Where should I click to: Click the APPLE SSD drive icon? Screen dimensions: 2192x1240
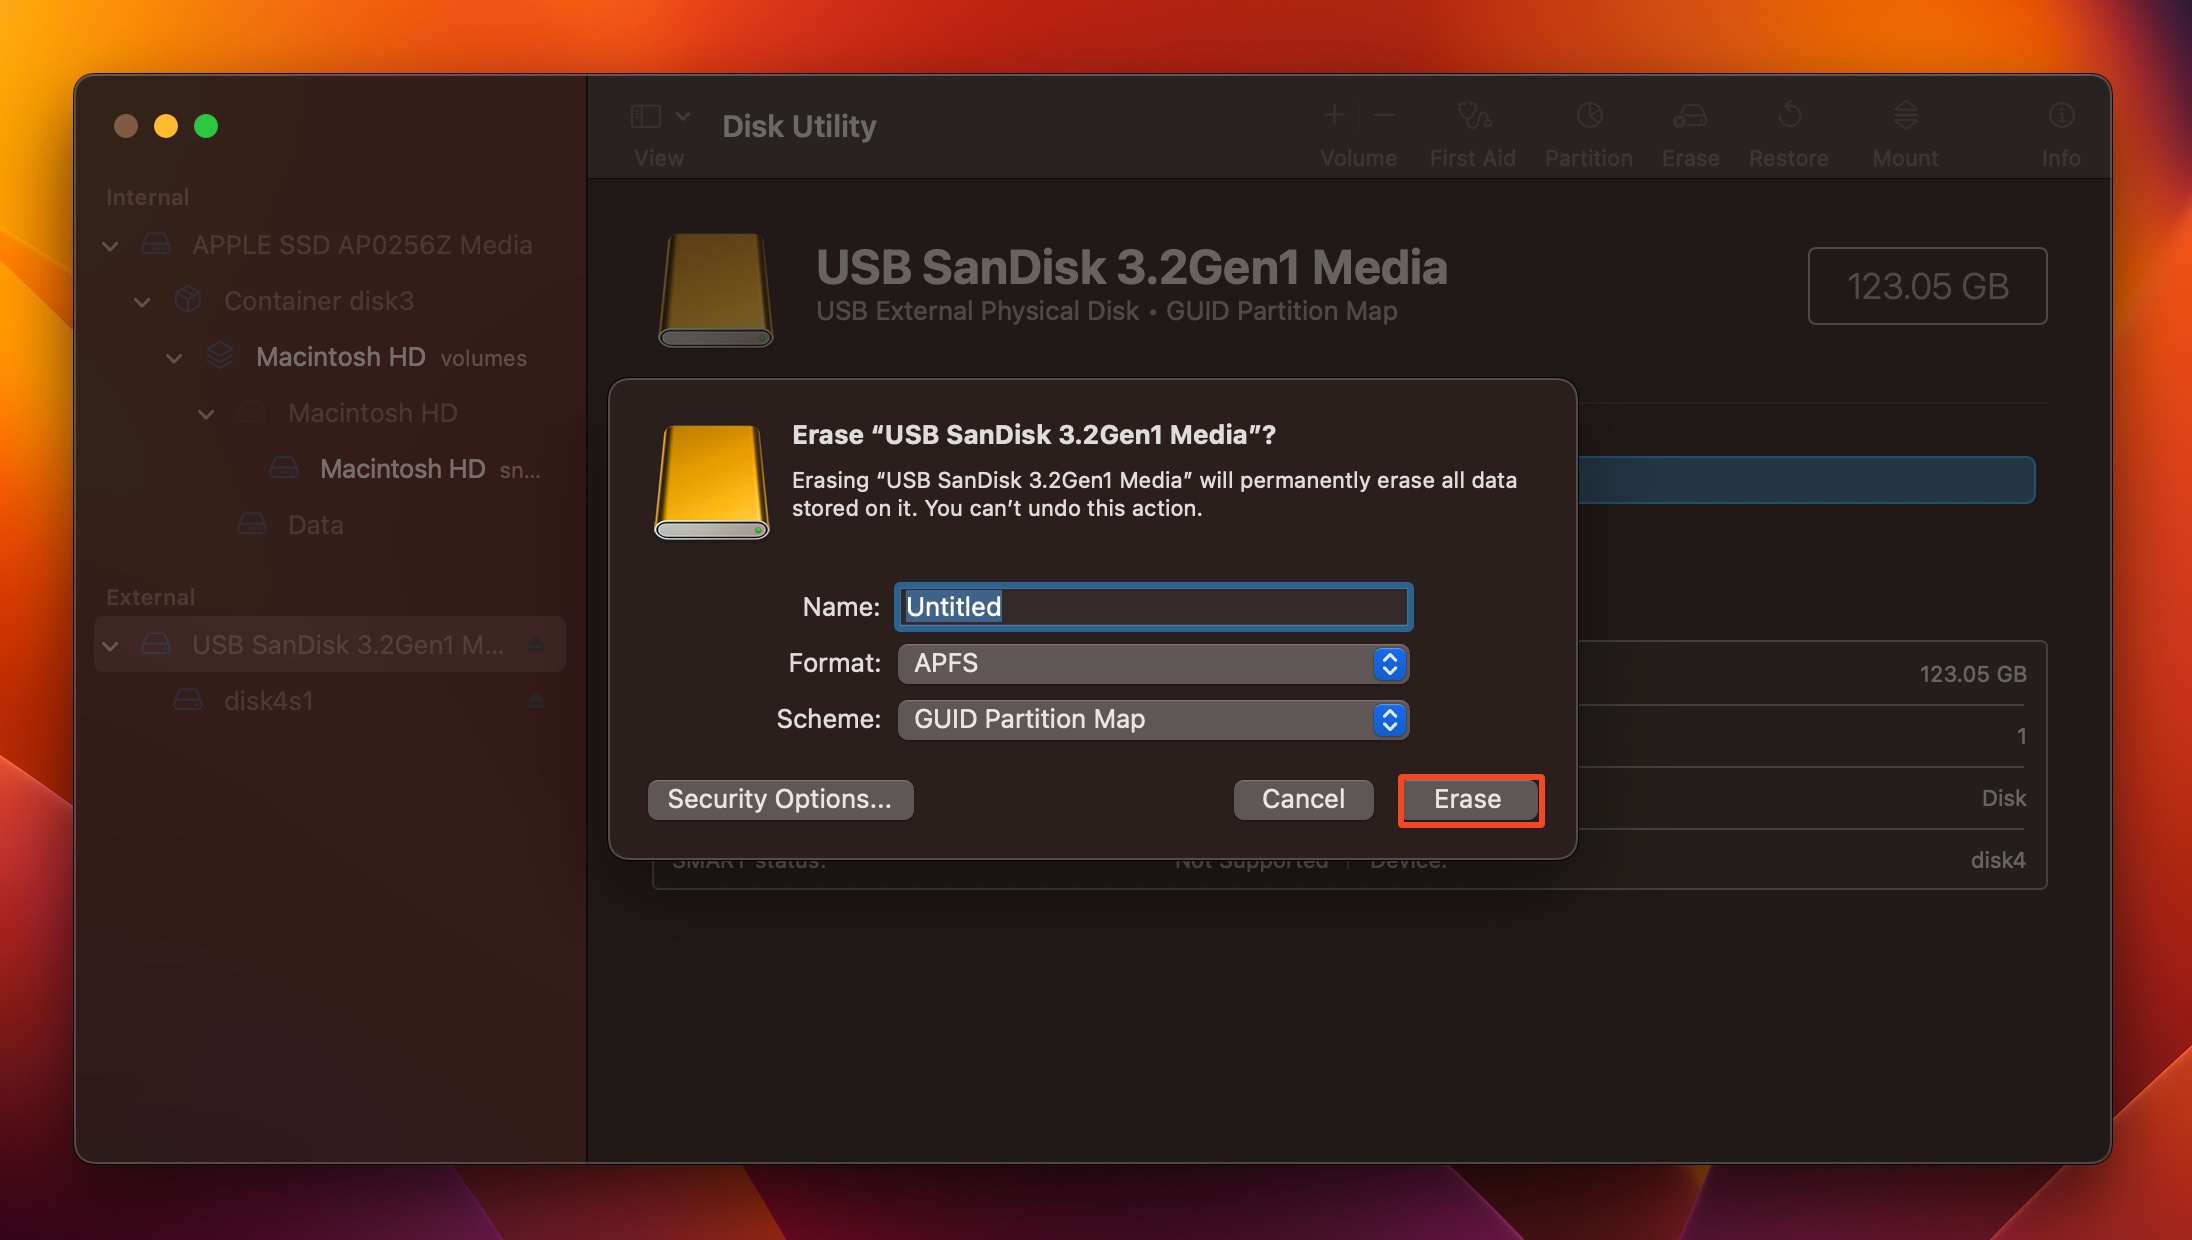pyautogui.click(x=156, y=244)
